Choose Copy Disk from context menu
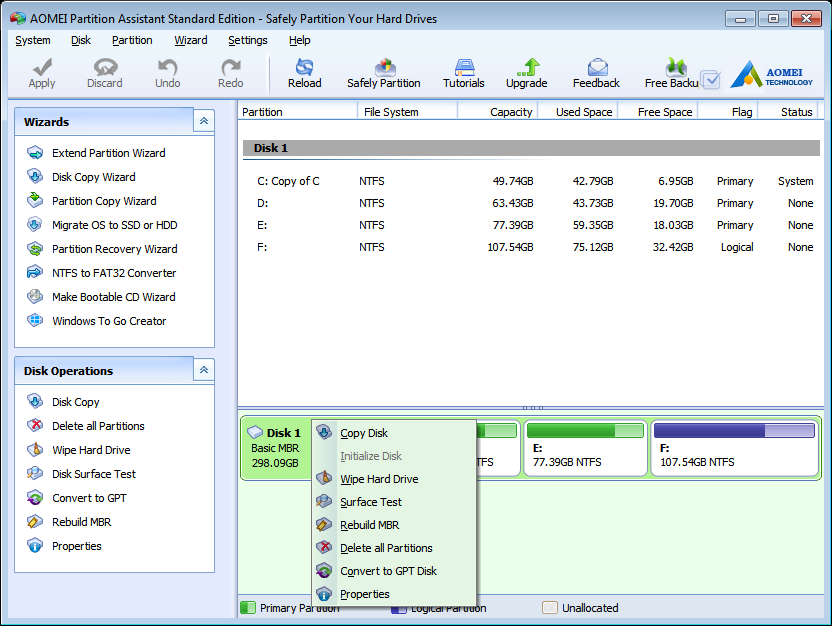 (394, 433)
